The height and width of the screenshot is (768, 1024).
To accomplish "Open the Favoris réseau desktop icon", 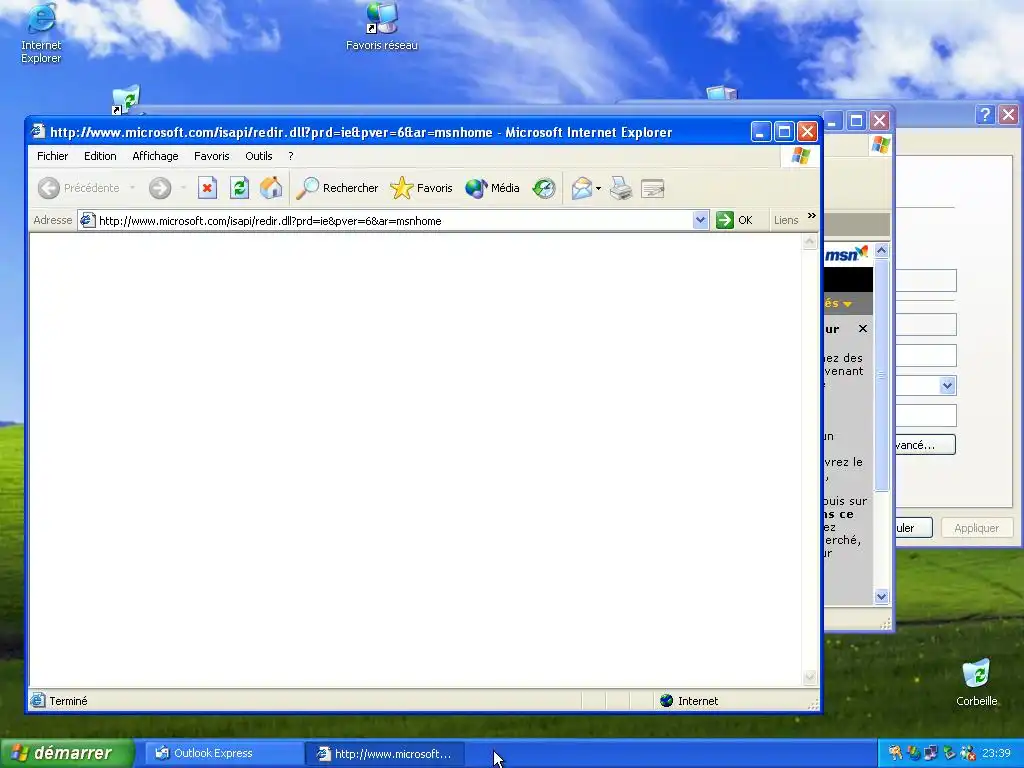I will tap(381, 27).
